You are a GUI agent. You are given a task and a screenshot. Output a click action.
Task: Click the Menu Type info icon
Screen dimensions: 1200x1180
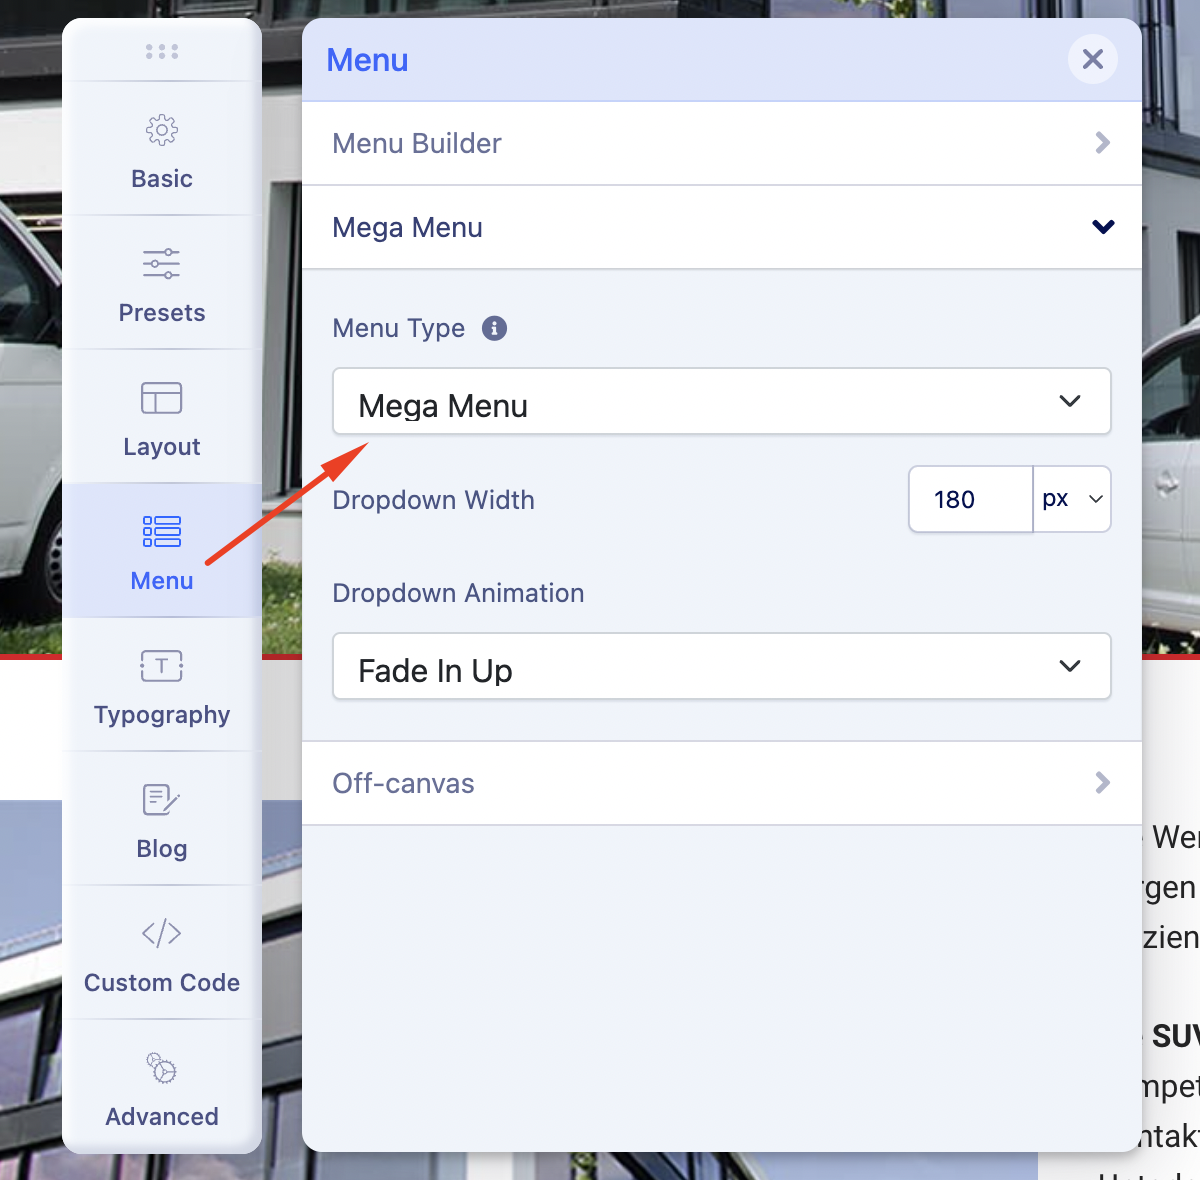[x=495, y=328]
